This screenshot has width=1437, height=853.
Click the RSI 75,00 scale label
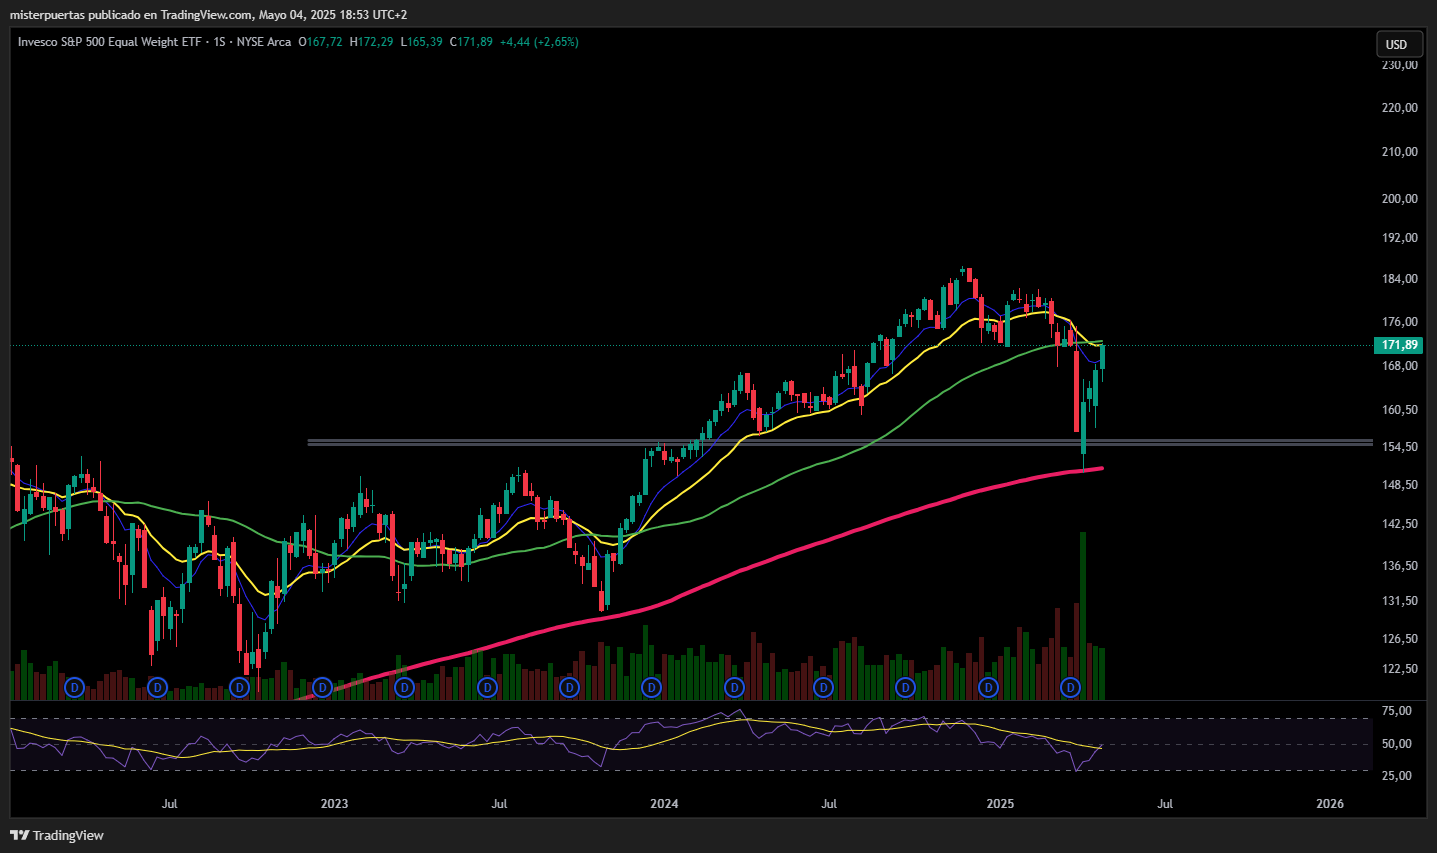tap(1396, 711)
